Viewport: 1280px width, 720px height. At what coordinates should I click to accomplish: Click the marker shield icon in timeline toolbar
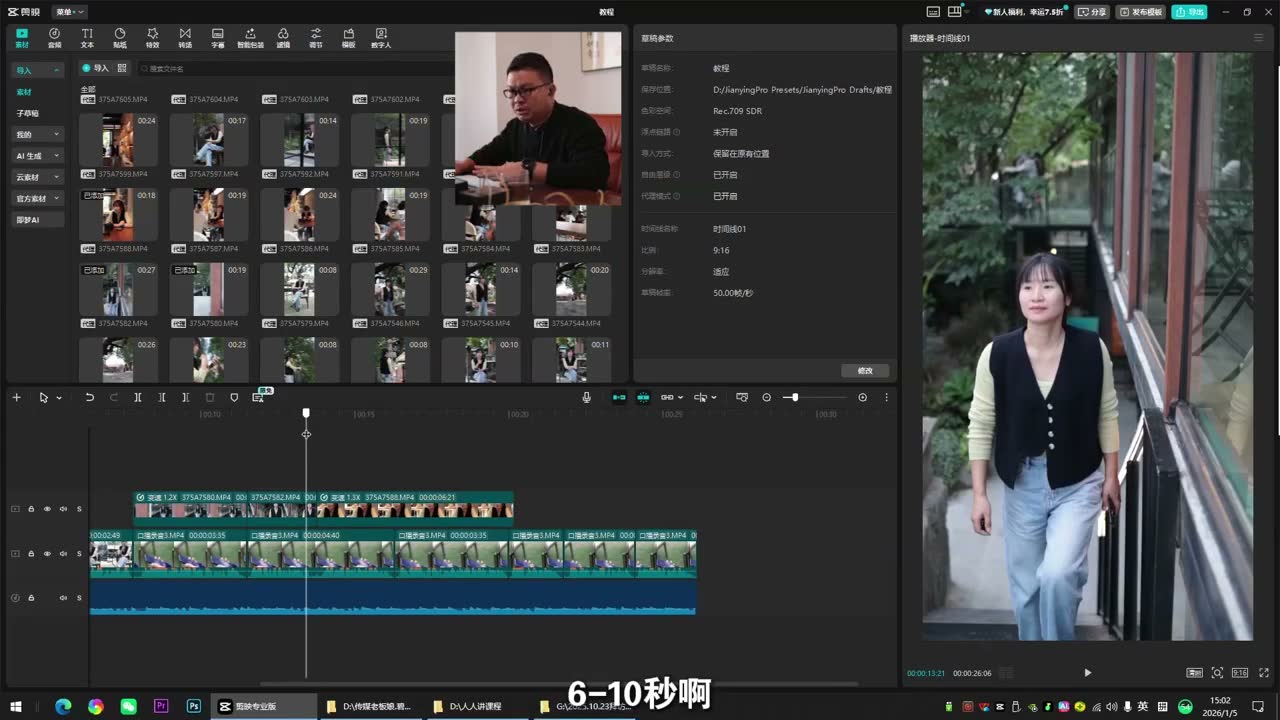(234, 397)
